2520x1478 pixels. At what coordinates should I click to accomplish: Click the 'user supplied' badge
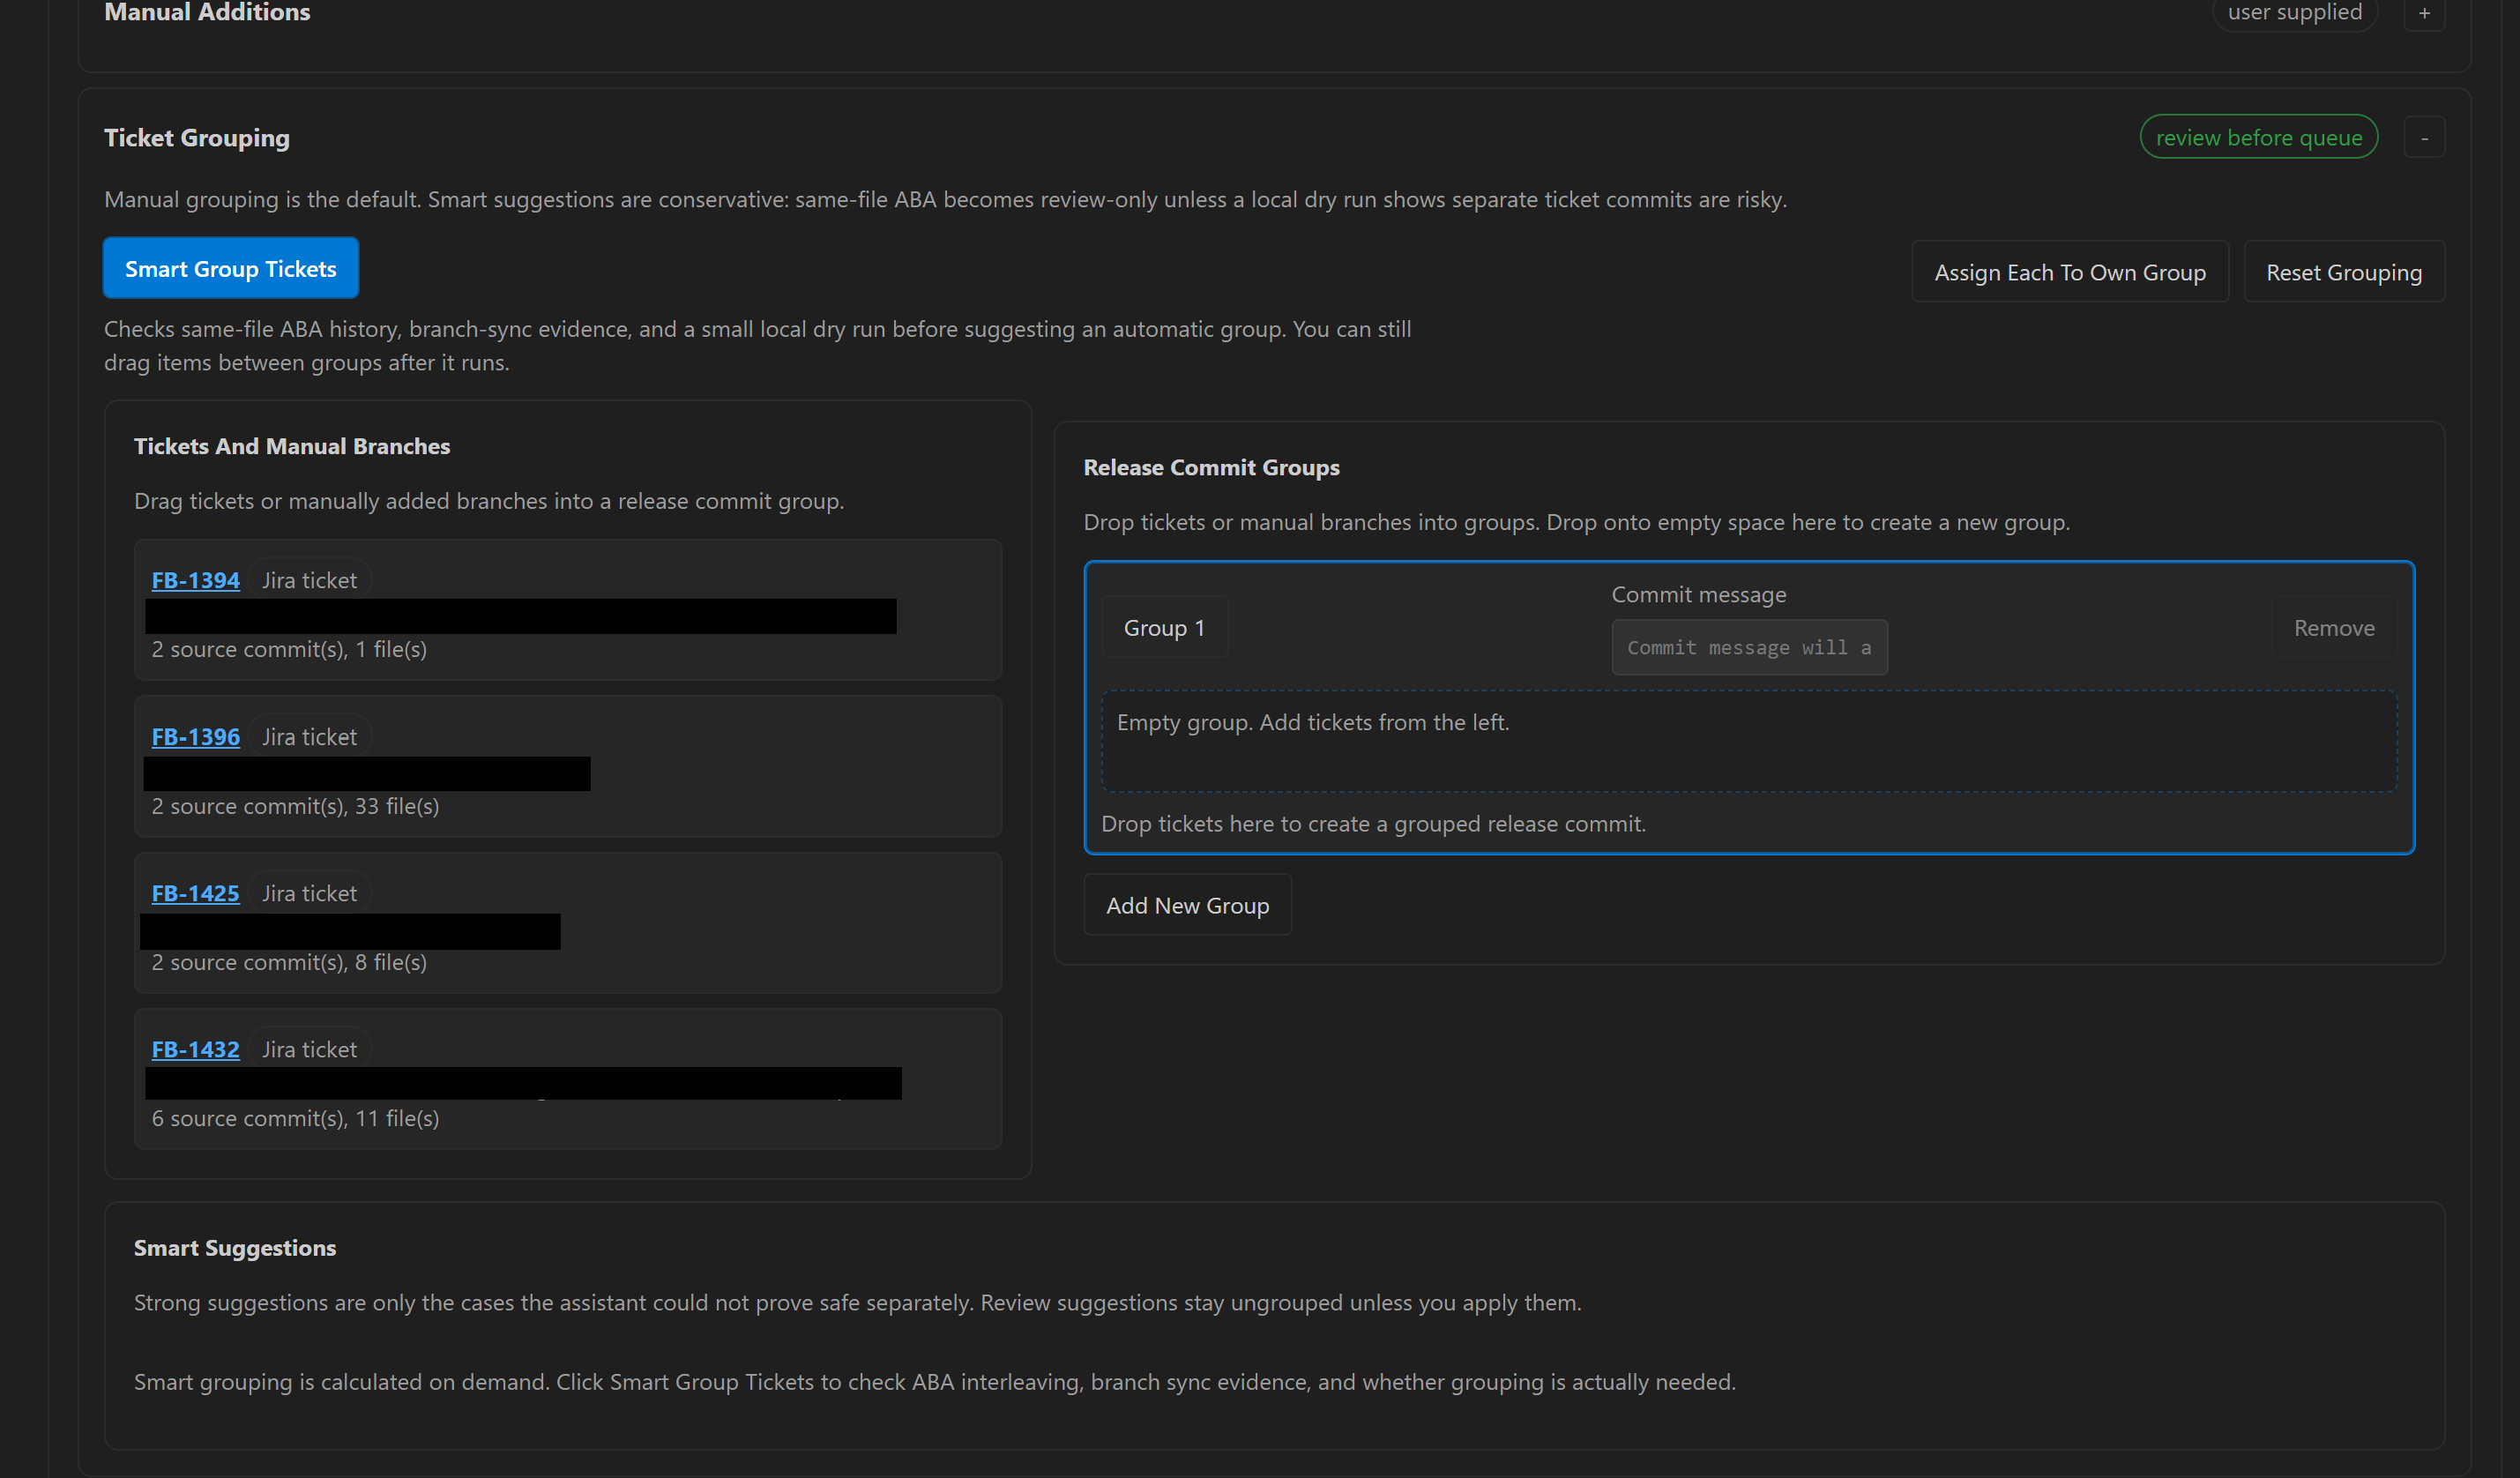2294,13
